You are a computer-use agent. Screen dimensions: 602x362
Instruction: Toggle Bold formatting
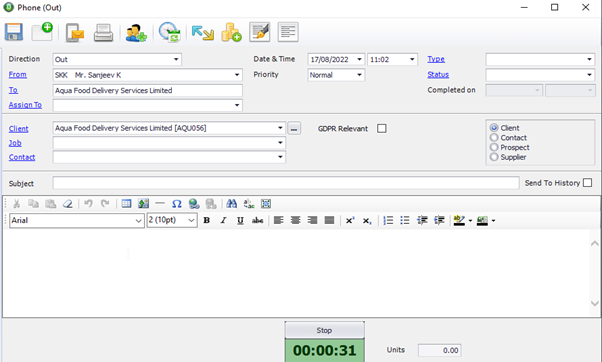[x=207, y=220]
